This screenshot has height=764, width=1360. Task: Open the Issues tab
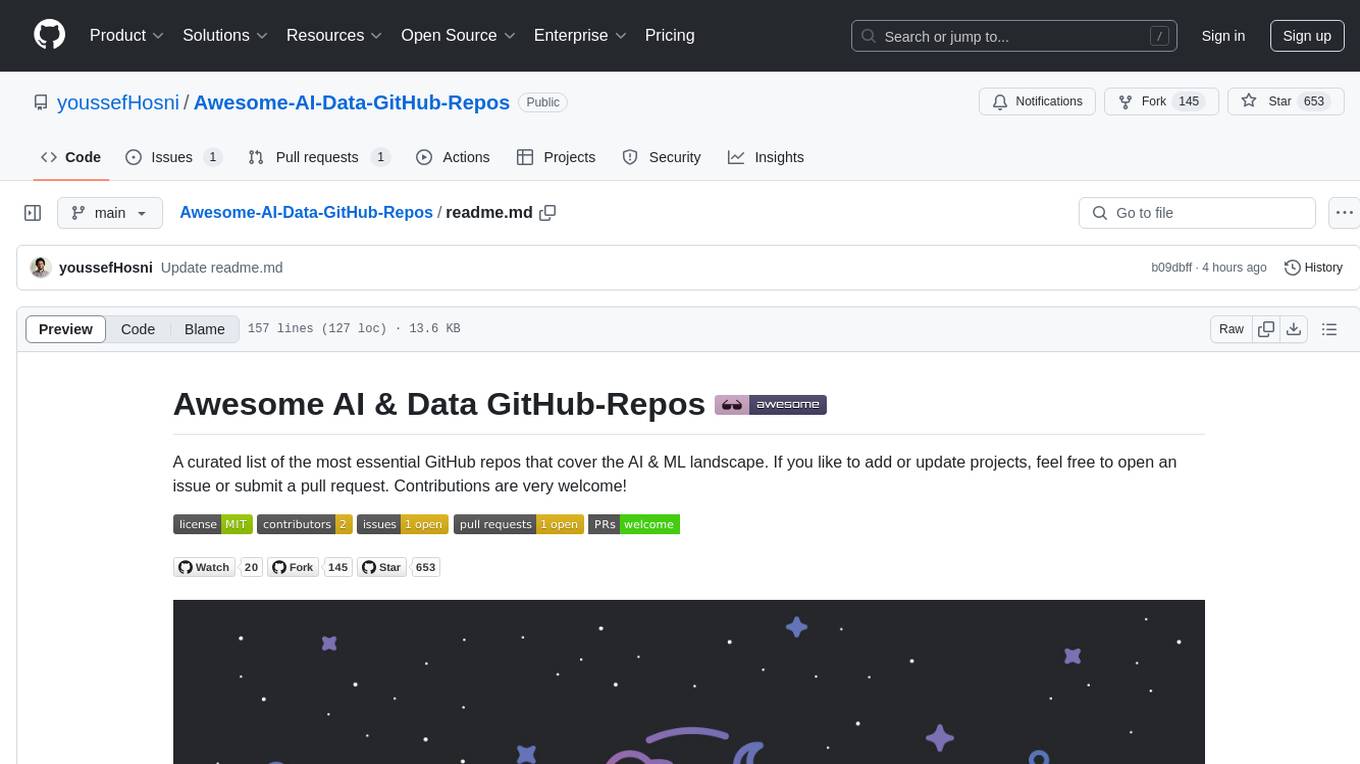coord(174,157)
